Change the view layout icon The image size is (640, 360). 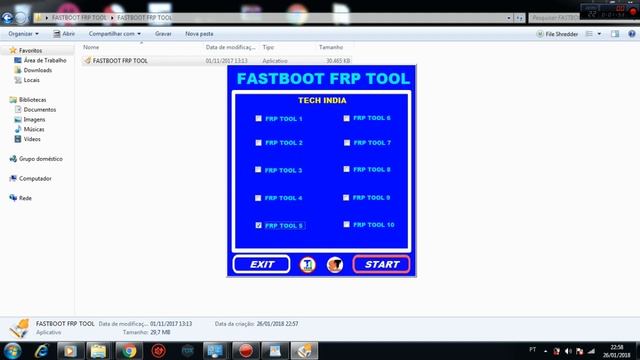(x=589, y=34)
